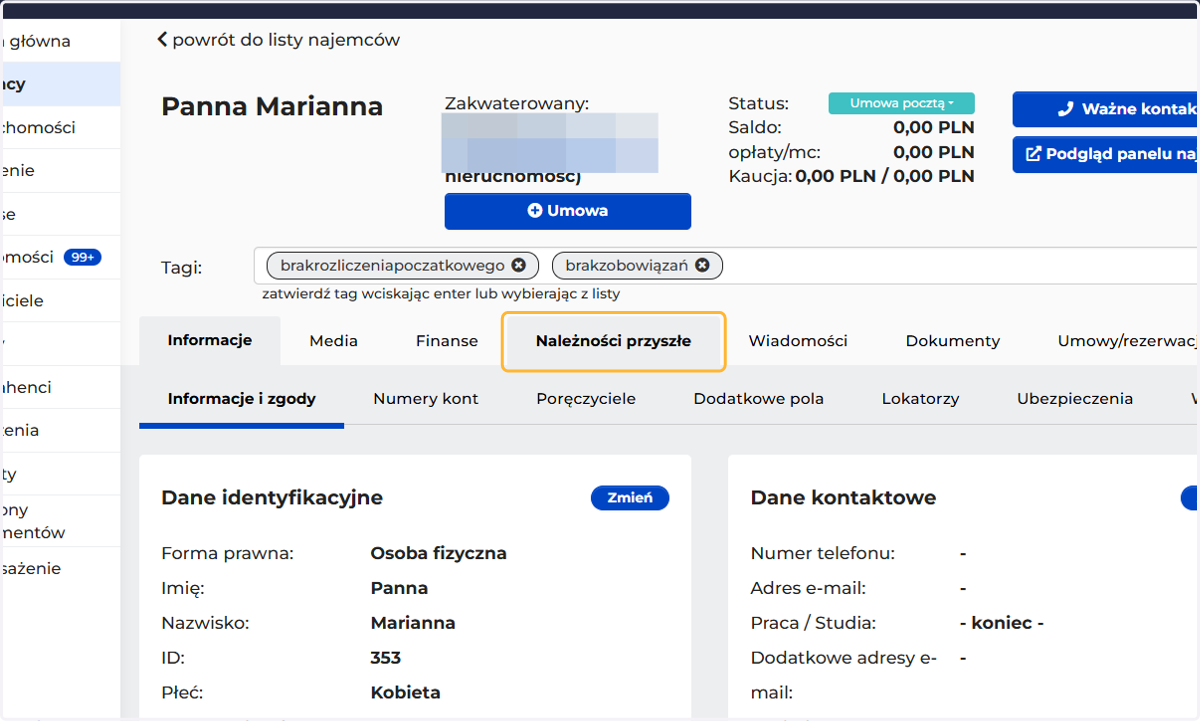Viewport: 1200px width, 721px height.
Task: Click the 99+ notification badge
Action: point(82,257)
